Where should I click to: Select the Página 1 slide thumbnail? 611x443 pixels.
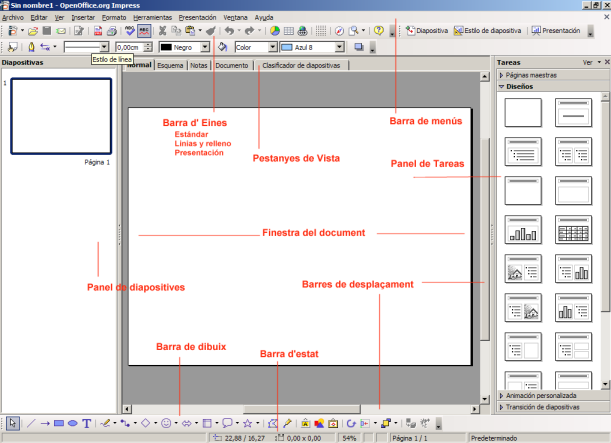tap(61, 116)
